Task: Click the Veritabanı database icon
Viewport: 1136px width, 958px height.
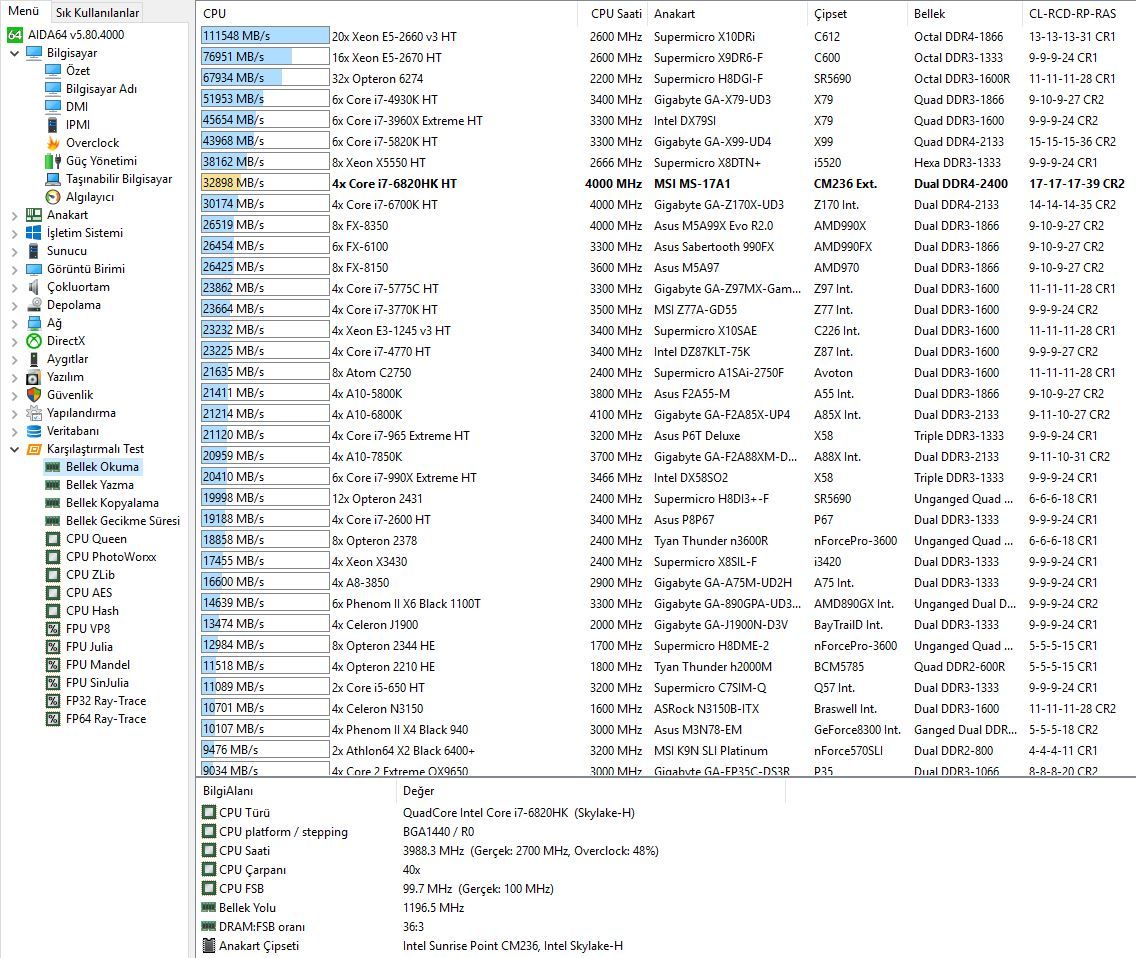Action: coord(33,430)
